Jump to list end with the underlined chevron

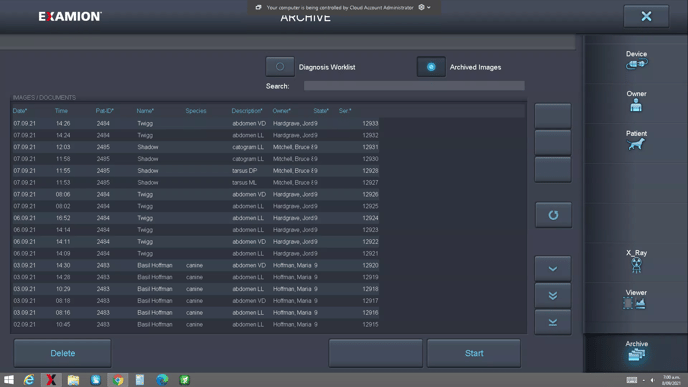(553, 322)
